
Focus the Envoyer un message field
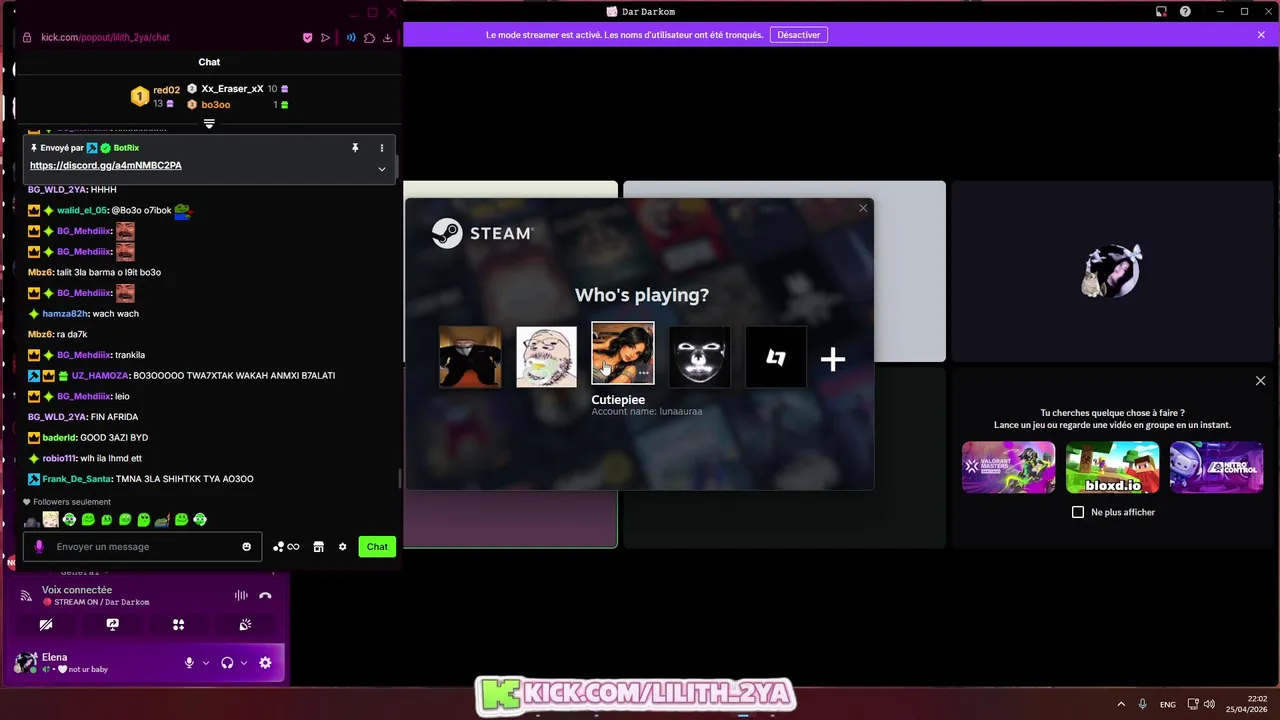[x=142, y=546]
